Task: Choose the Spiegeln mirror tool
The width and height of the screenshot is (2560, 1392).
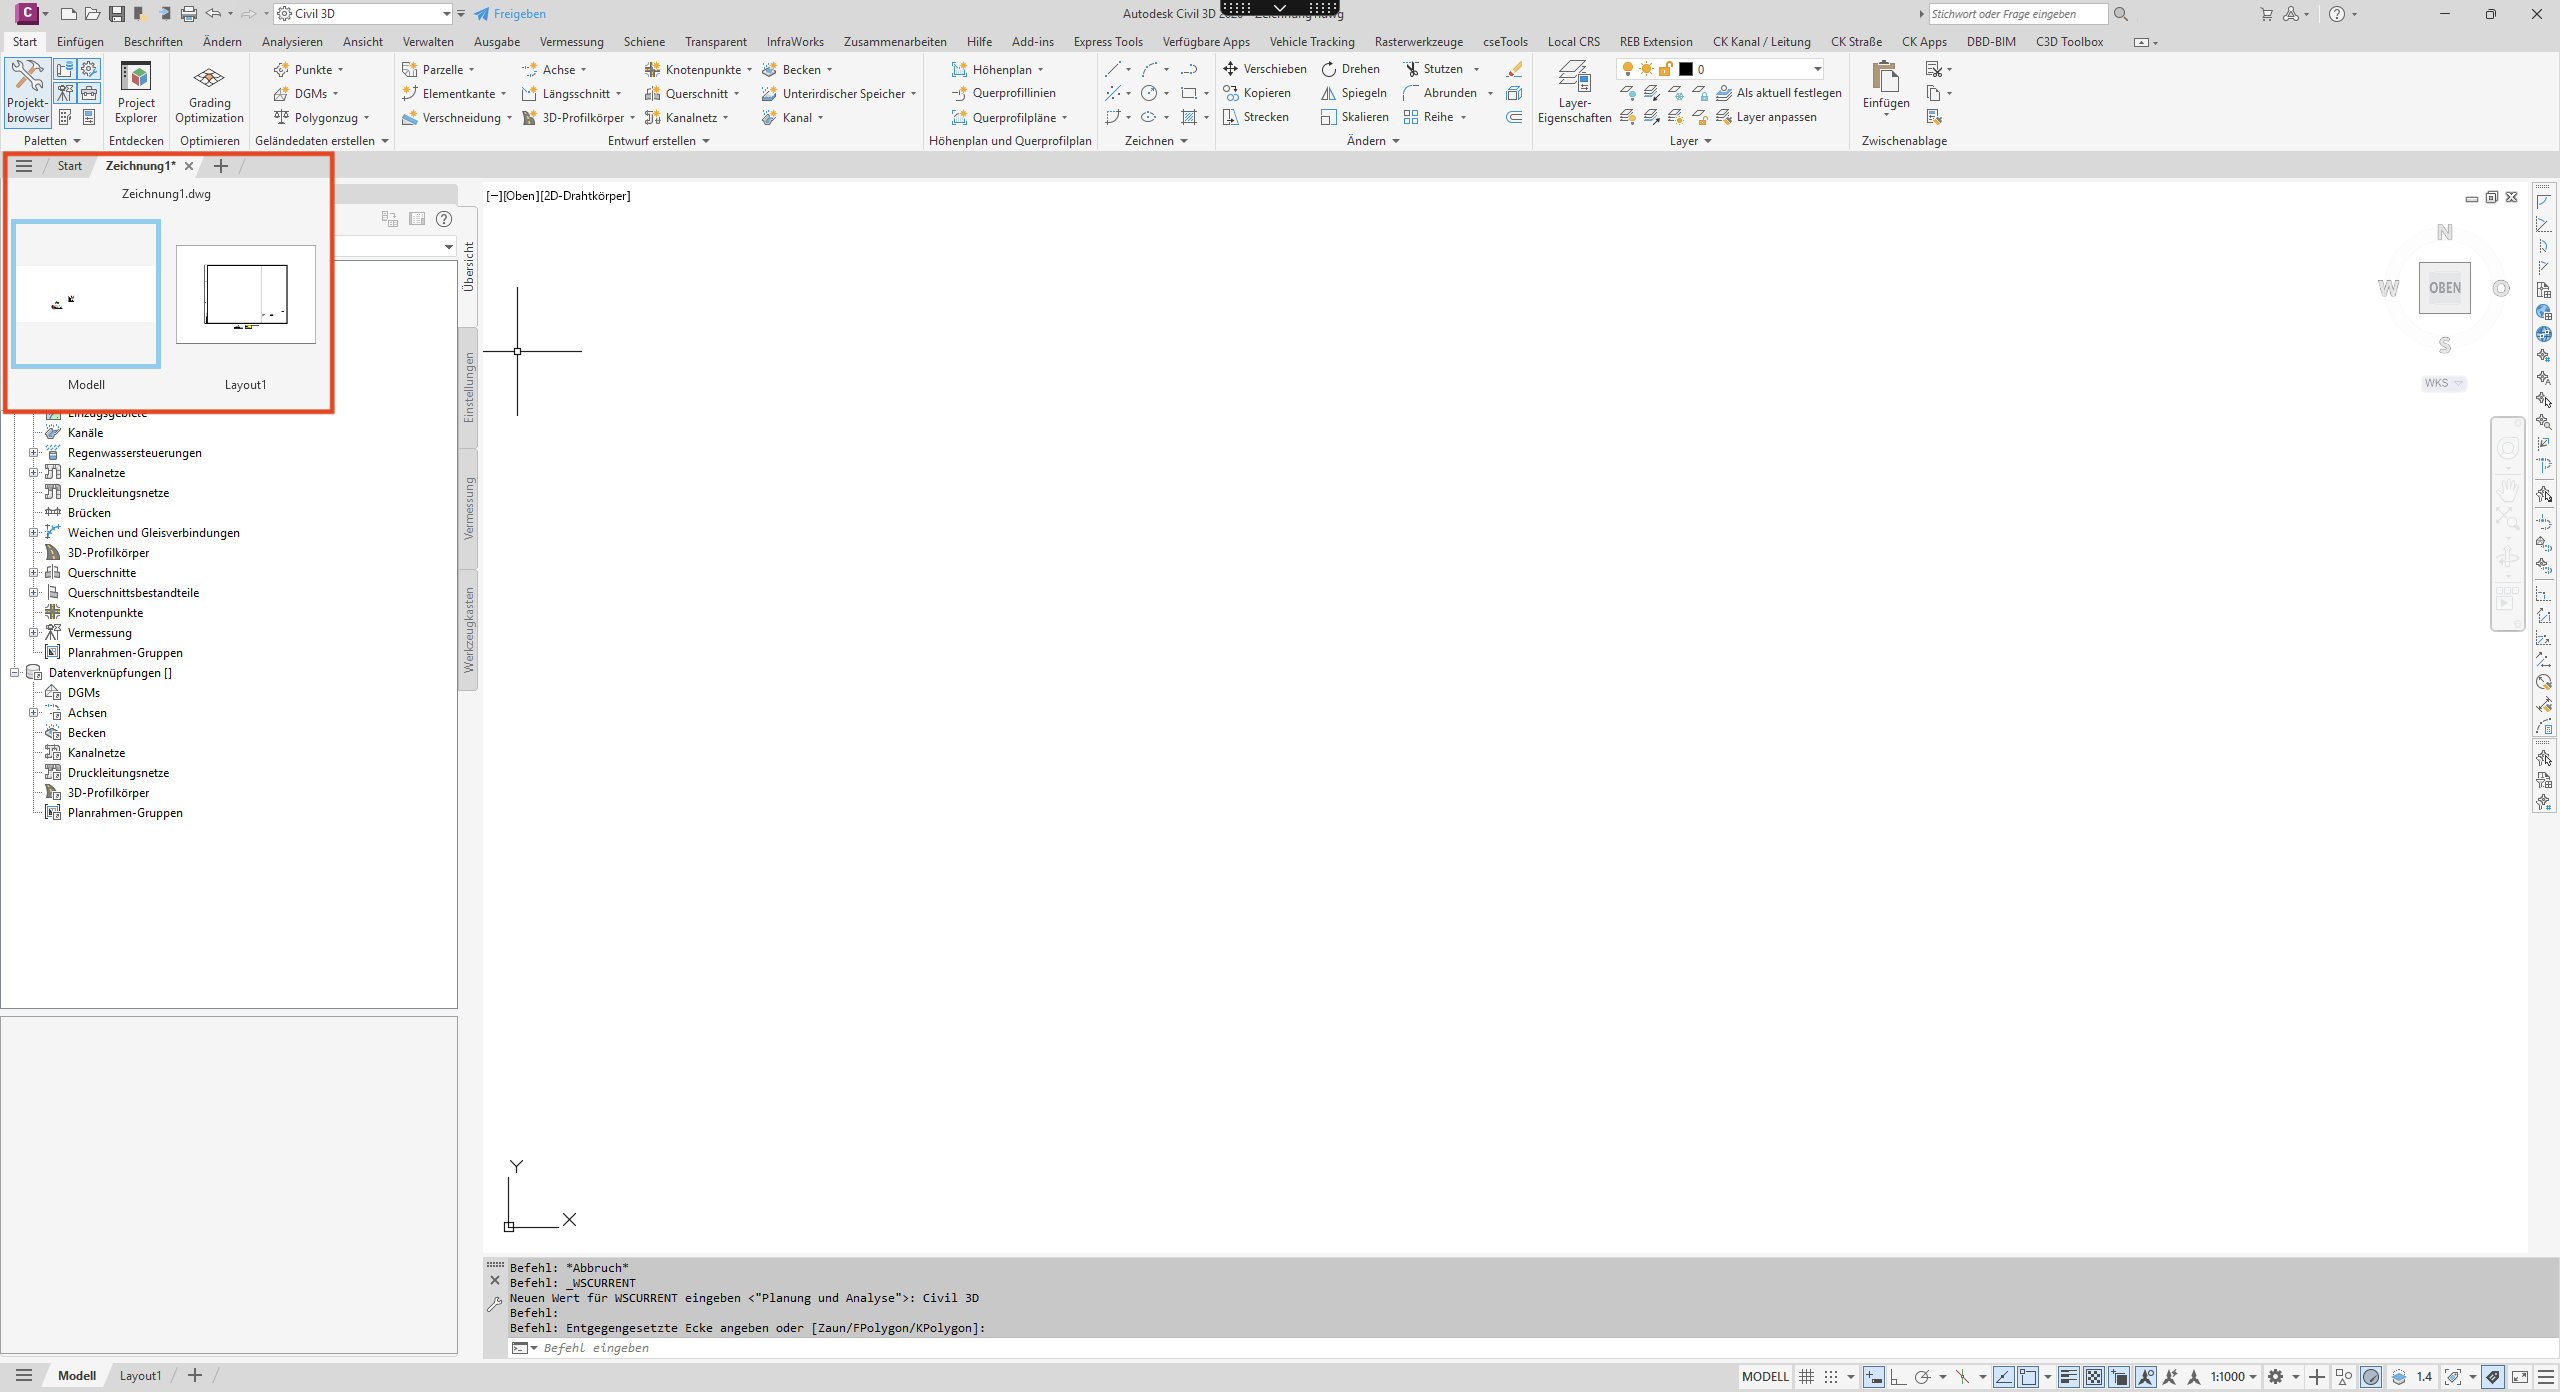Action: pos(1354,93)
